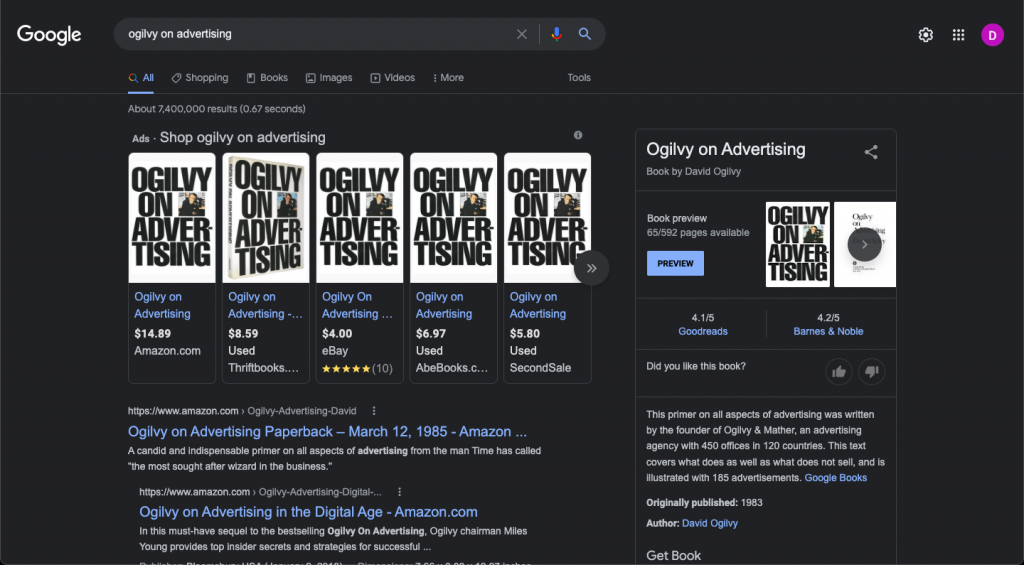Click the magnifier search button
The width and height of the screenshot is (1024, 565).
point(584,34)
